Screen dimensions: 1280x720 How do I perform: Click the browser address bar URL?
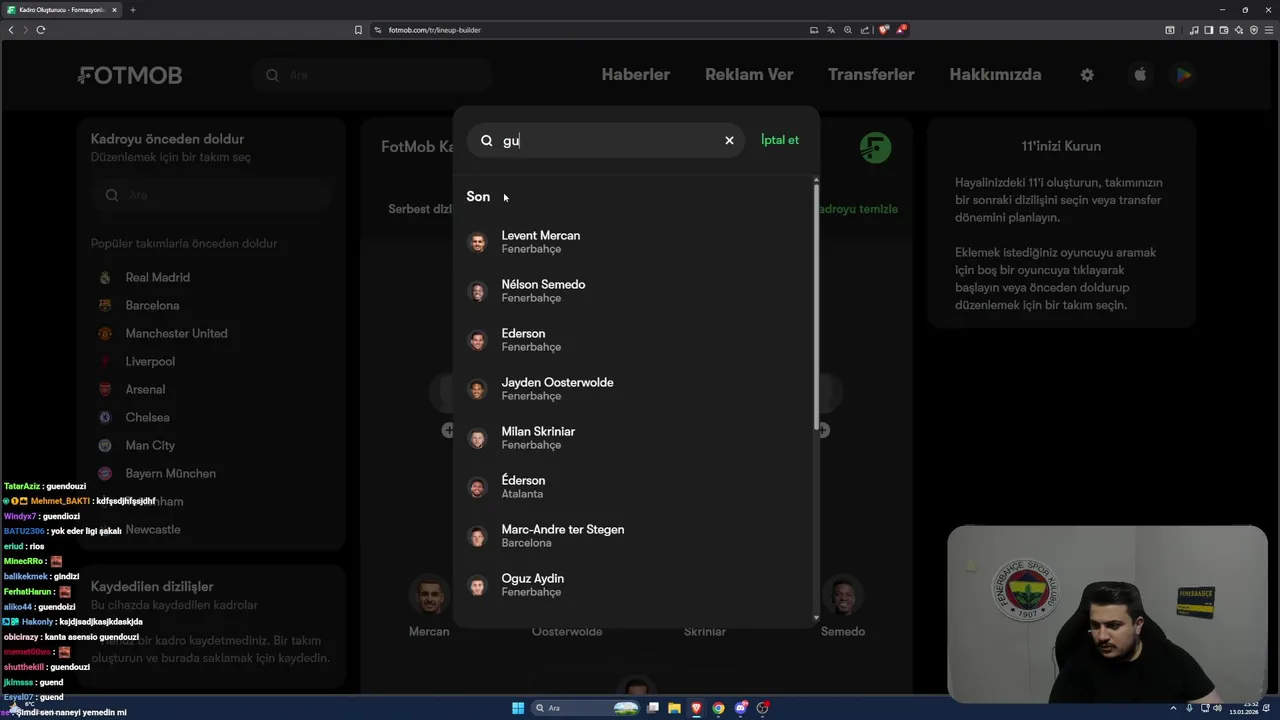pos(435,30)
